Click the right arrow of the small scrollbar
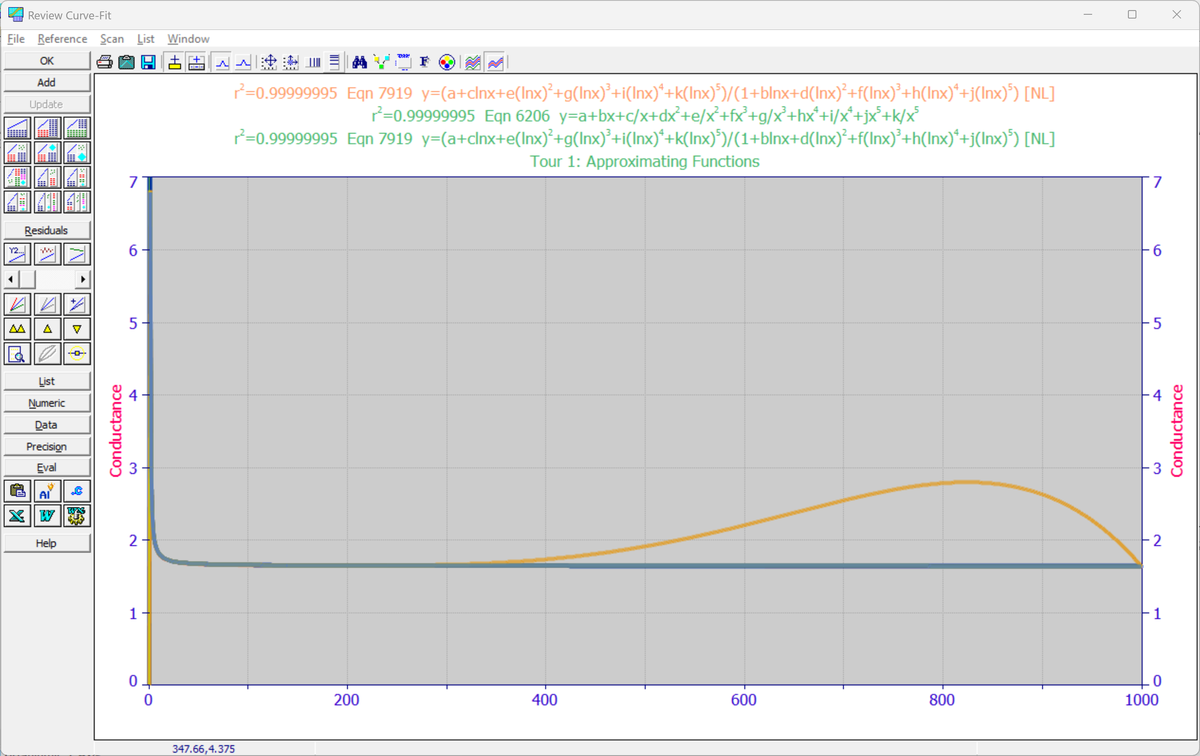The height and width of the screenshot is (756, 1200). [x=83, y=279]
